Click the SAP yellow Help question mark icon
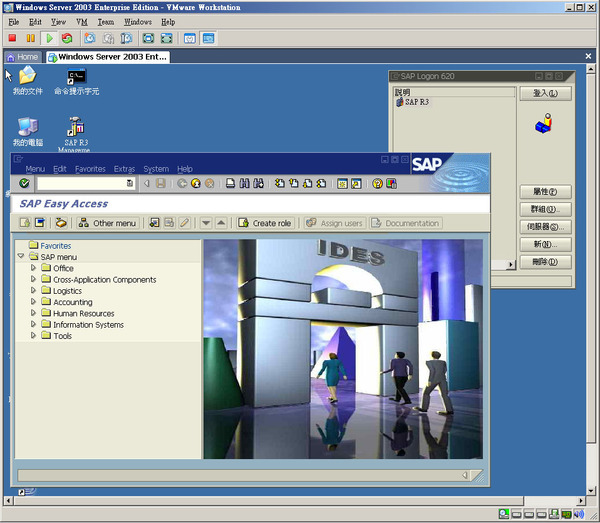The width and height of the screenshot is (600, 523). [377, 184]
